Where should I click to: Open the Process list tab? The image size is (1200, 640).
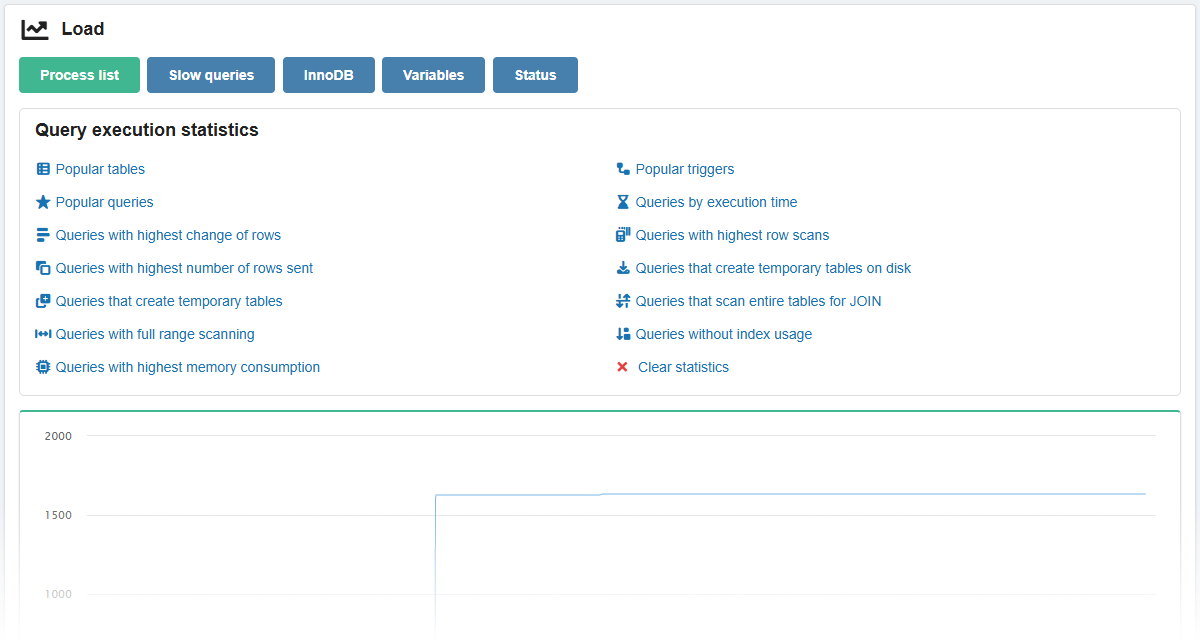(x=80, y=75)
